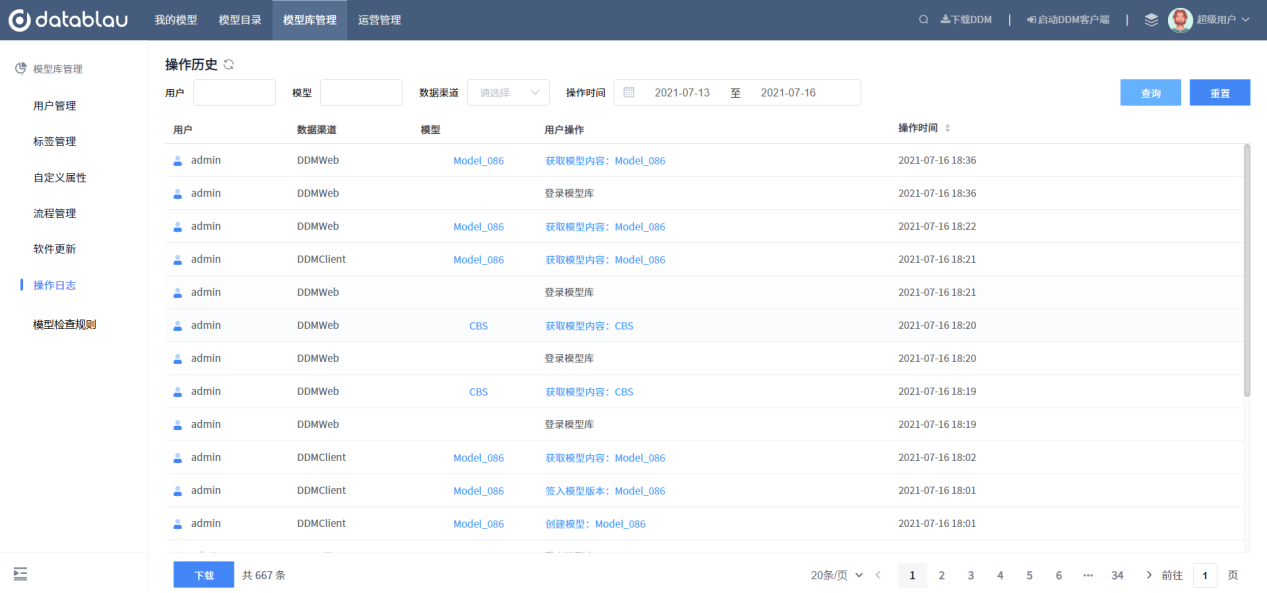Screen dimensions: 1267x593
Task: Focus the 模型 filter input field
Action: (361, 93)
